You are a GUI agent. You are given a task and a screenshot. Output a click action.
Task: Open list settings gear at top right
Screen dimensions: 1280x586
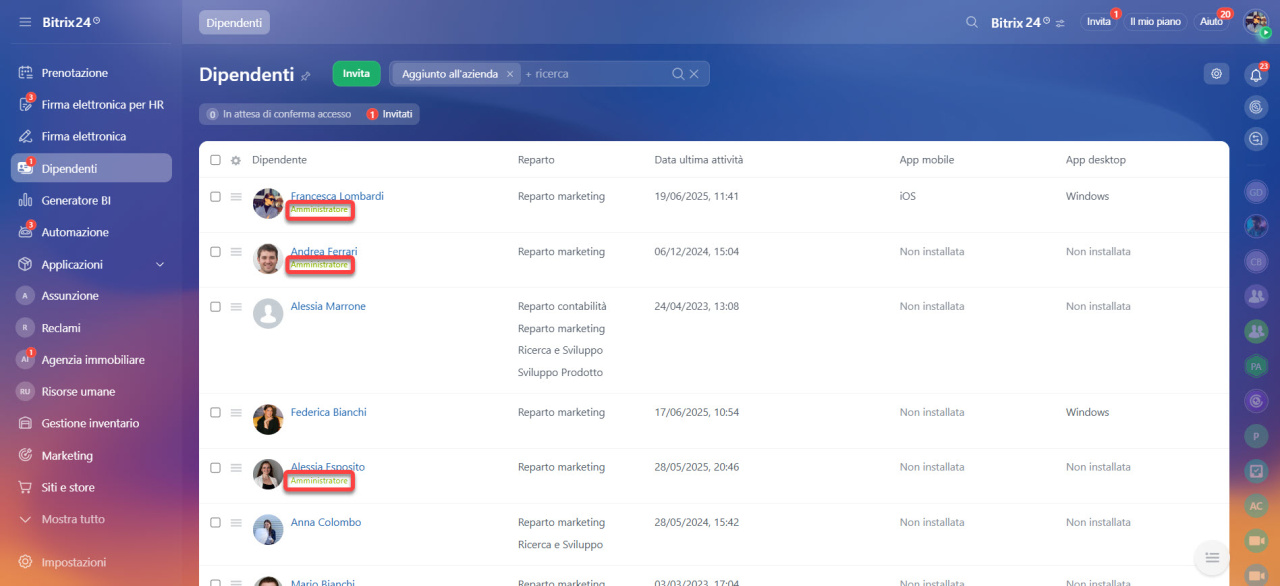click(x=1216, y=73)
